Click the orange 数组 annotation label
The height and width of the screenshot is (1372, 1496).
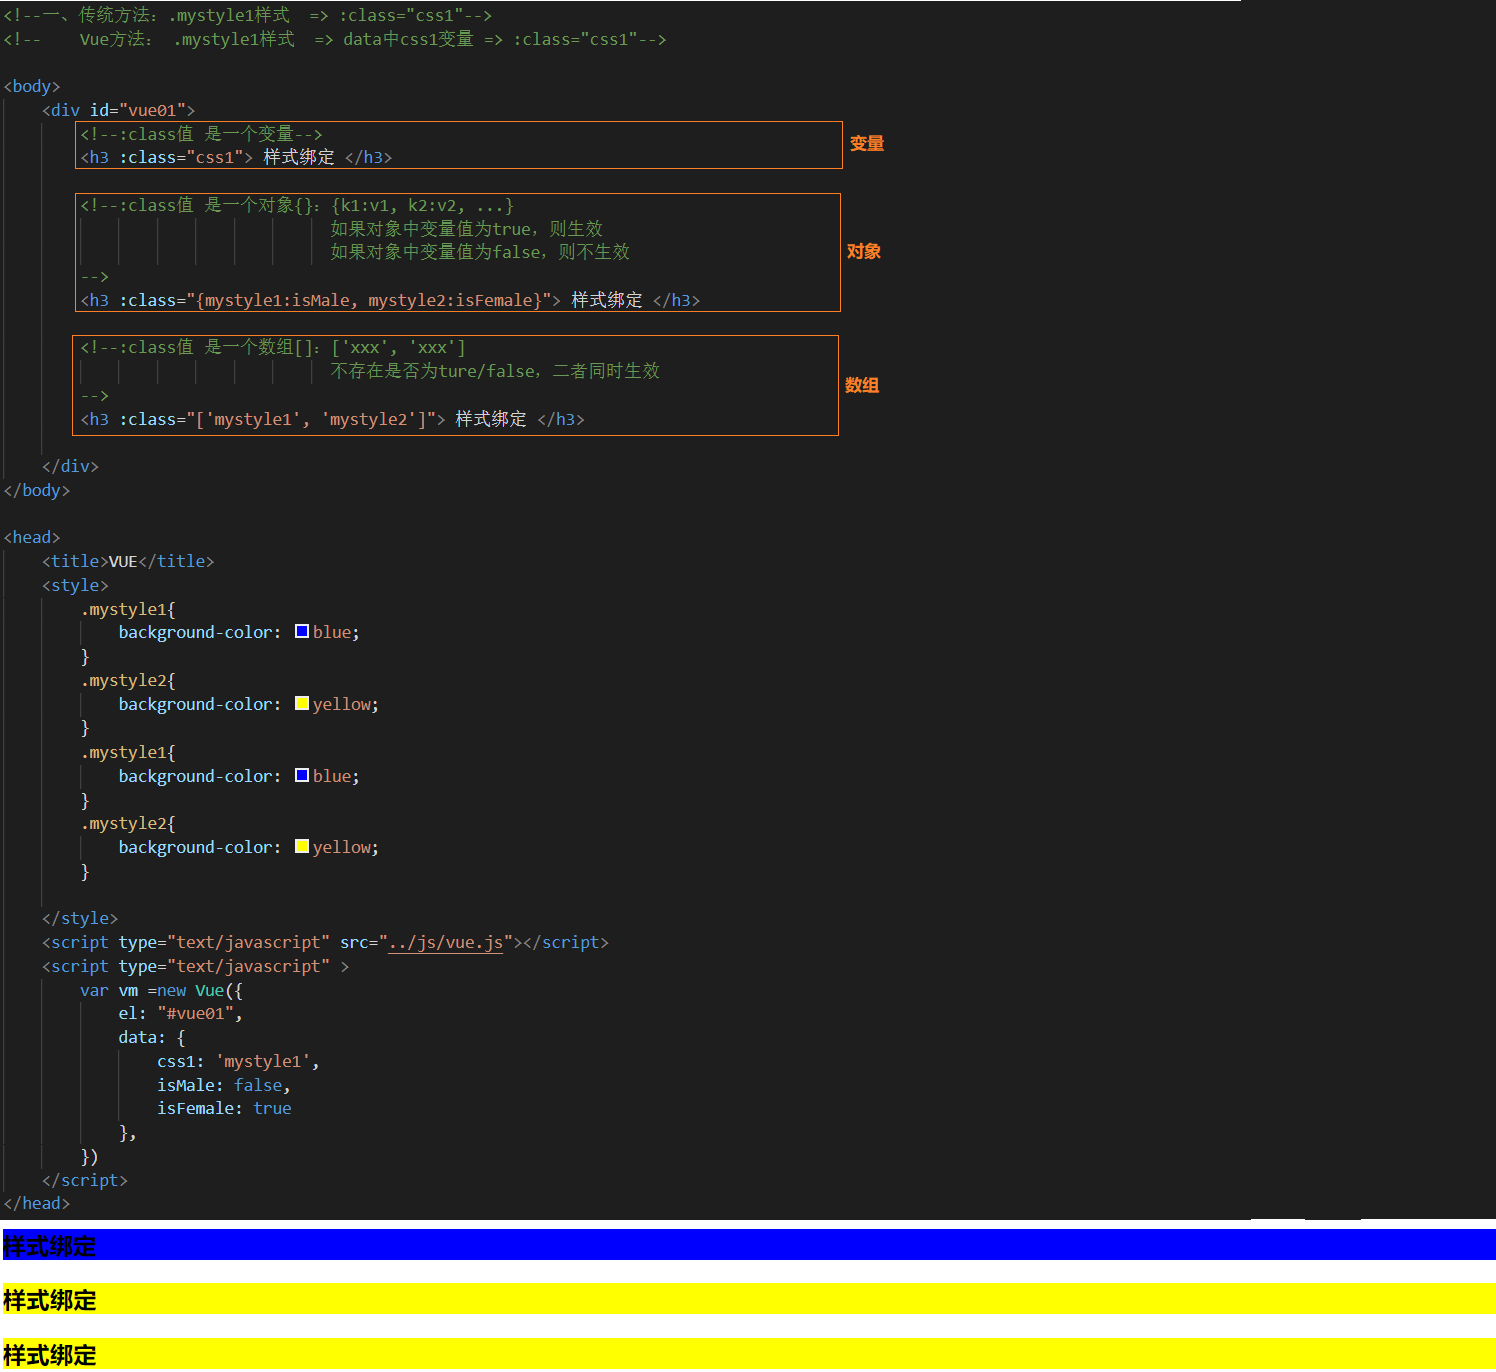(861, 386)
